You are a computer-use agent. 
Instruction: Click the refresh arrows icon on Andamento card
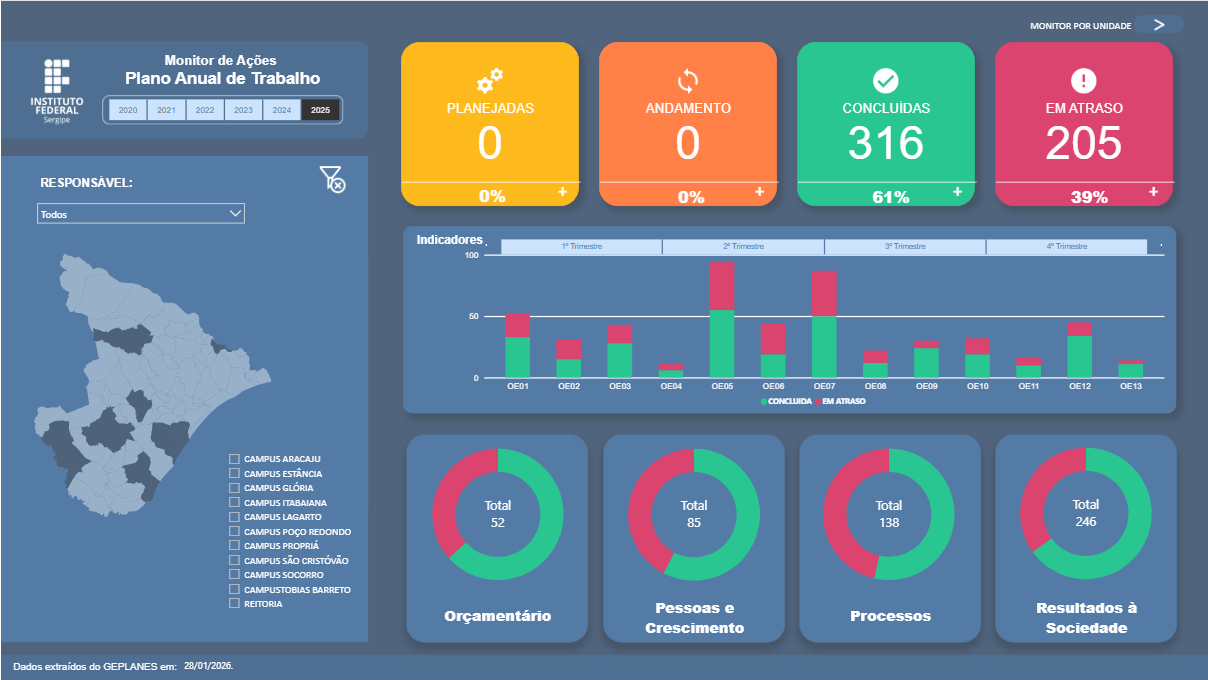687,80
